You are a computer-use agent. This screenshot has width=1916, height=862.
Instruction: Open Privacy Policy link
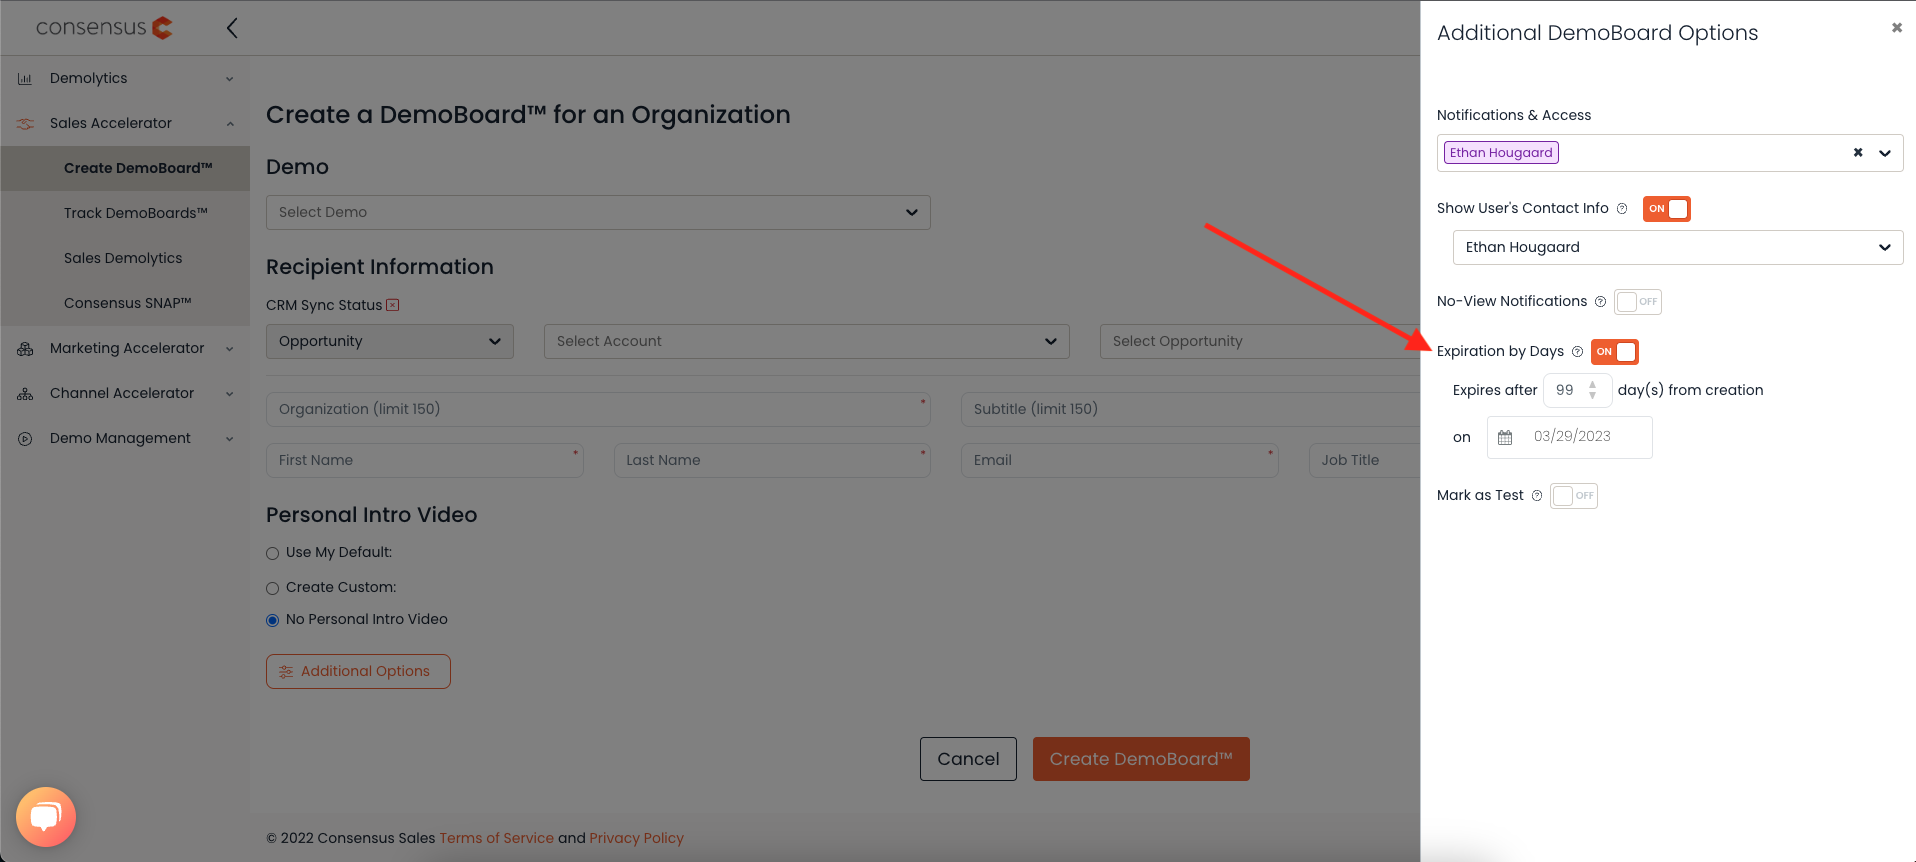tap(636, 838)
